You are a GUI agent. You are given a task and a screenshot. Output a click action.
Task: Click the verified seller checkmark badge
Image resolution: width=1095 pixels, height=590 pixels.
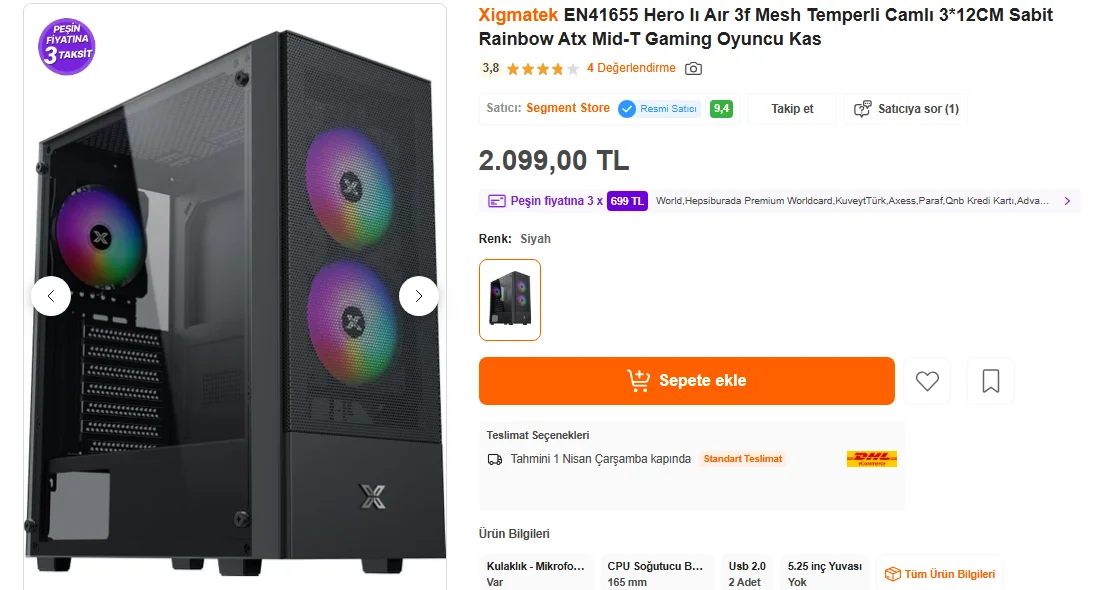point(627,109)
